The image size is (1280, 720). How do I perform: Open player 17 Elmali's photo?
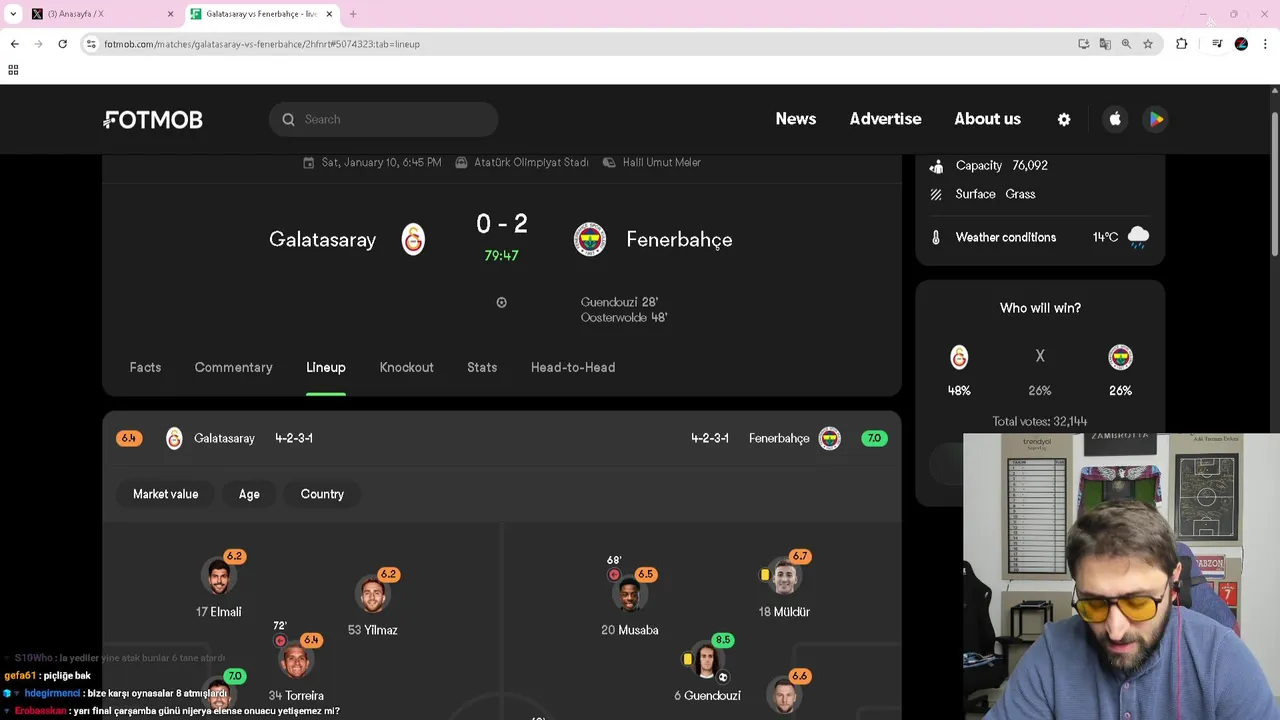[218, 577]
